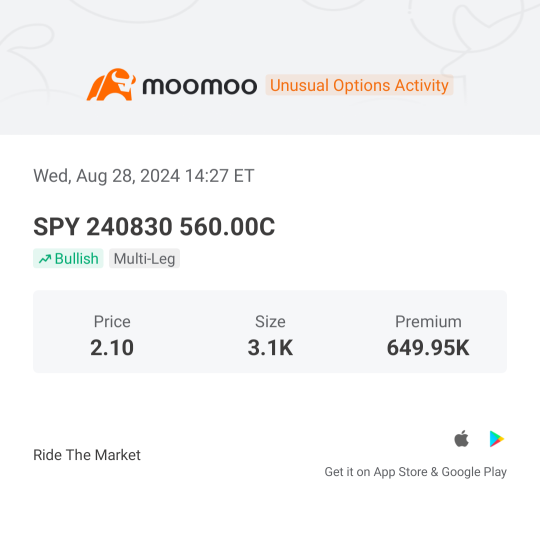
Task: Click the 2.10 price value
Action: (112, 347)
